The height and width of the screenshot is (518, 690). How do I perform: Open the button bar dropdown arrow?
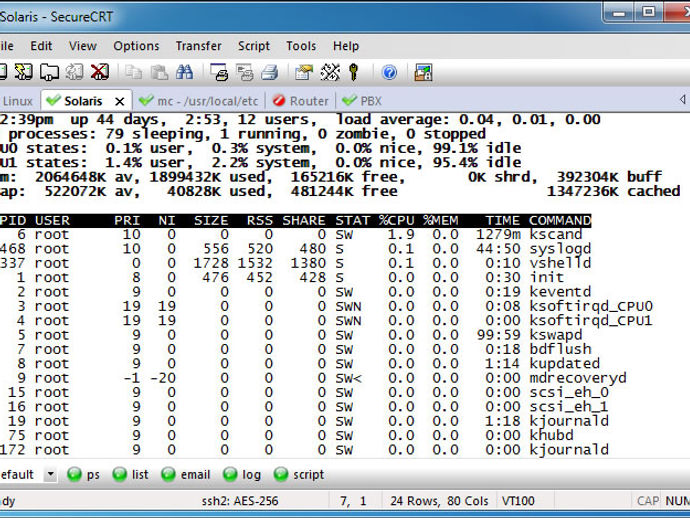point(51,474)
